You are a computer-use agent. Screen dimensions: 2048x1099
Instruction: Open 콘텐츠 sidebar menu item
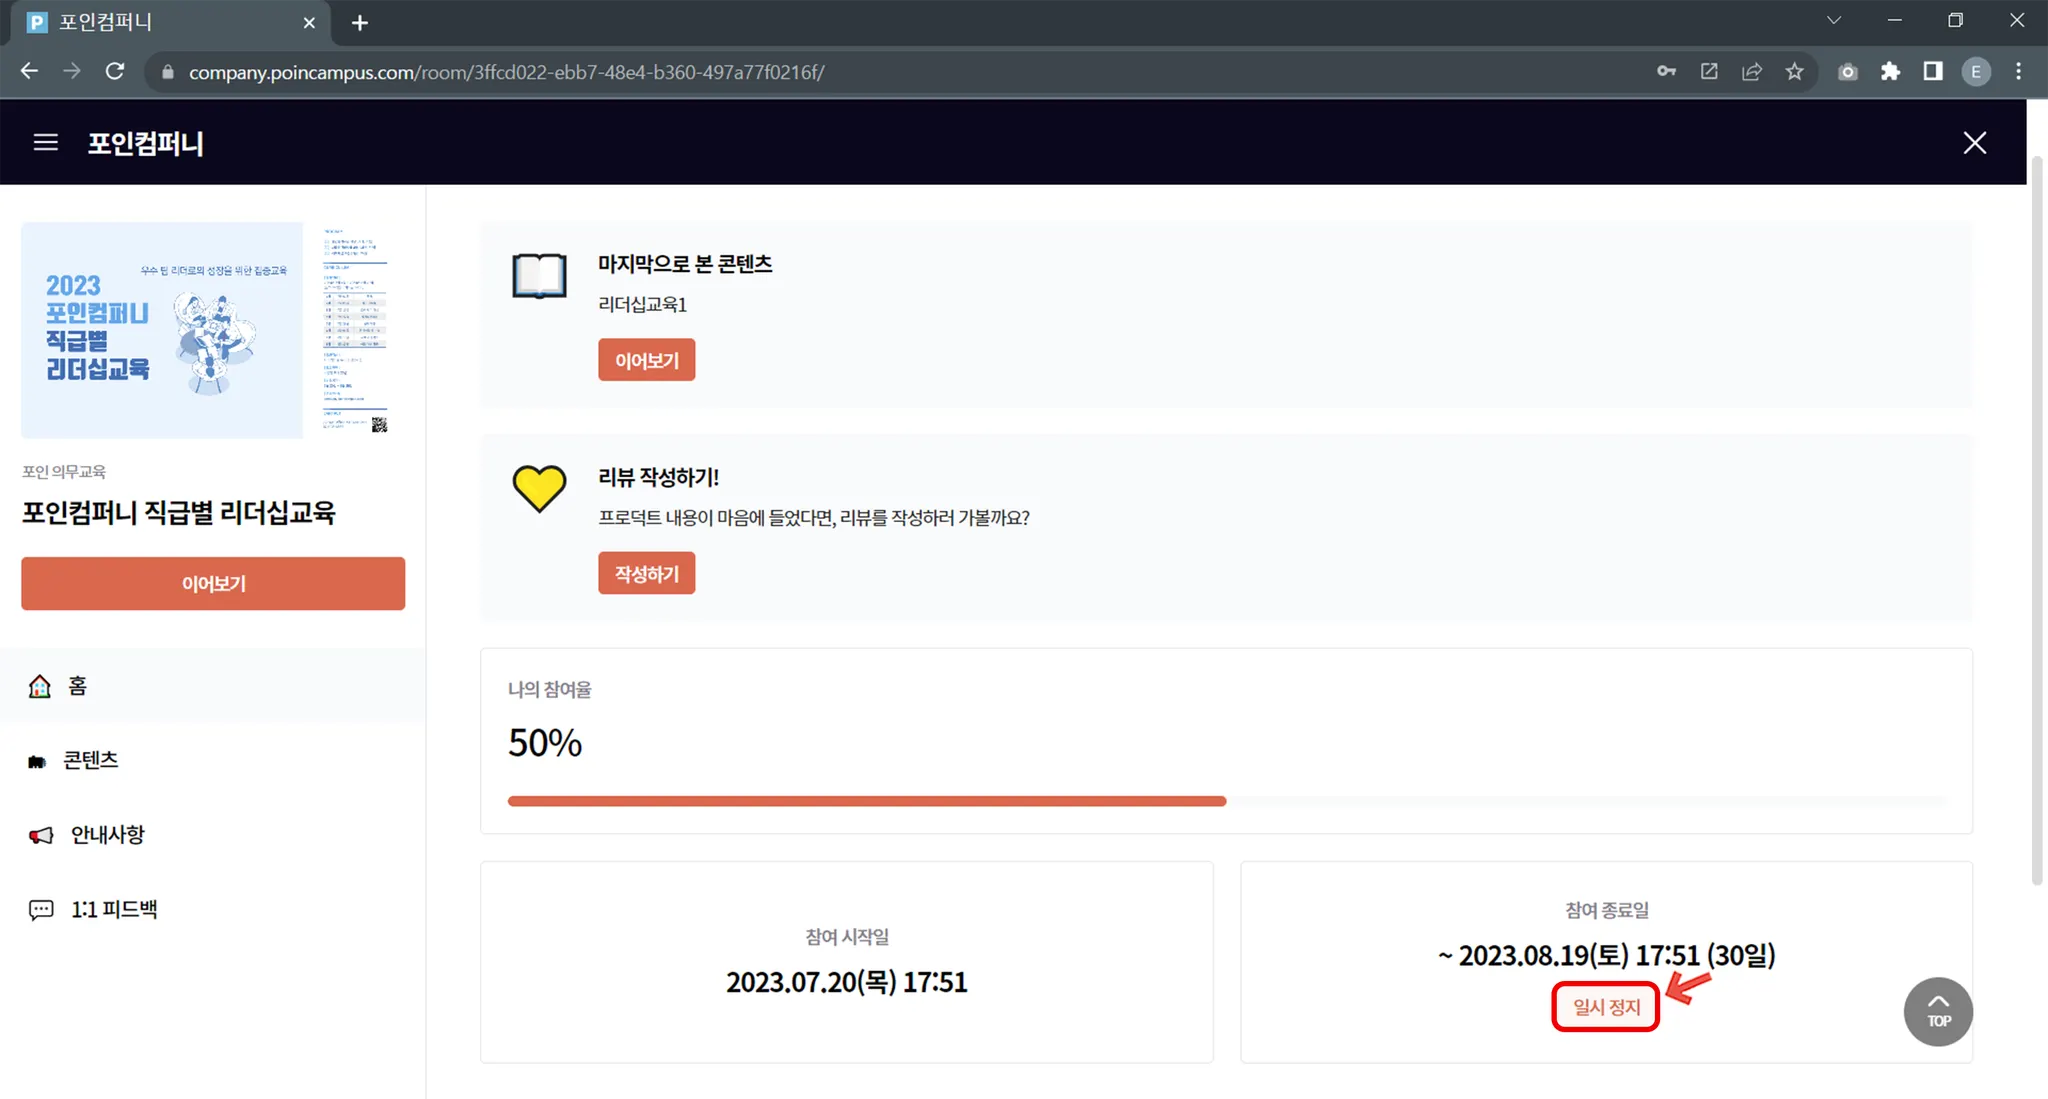click(x=90, y=761)
